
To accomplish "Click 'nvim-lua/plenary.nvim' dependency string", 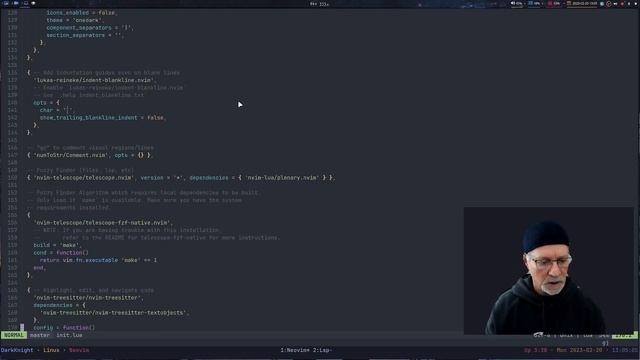I will (282, 178).
